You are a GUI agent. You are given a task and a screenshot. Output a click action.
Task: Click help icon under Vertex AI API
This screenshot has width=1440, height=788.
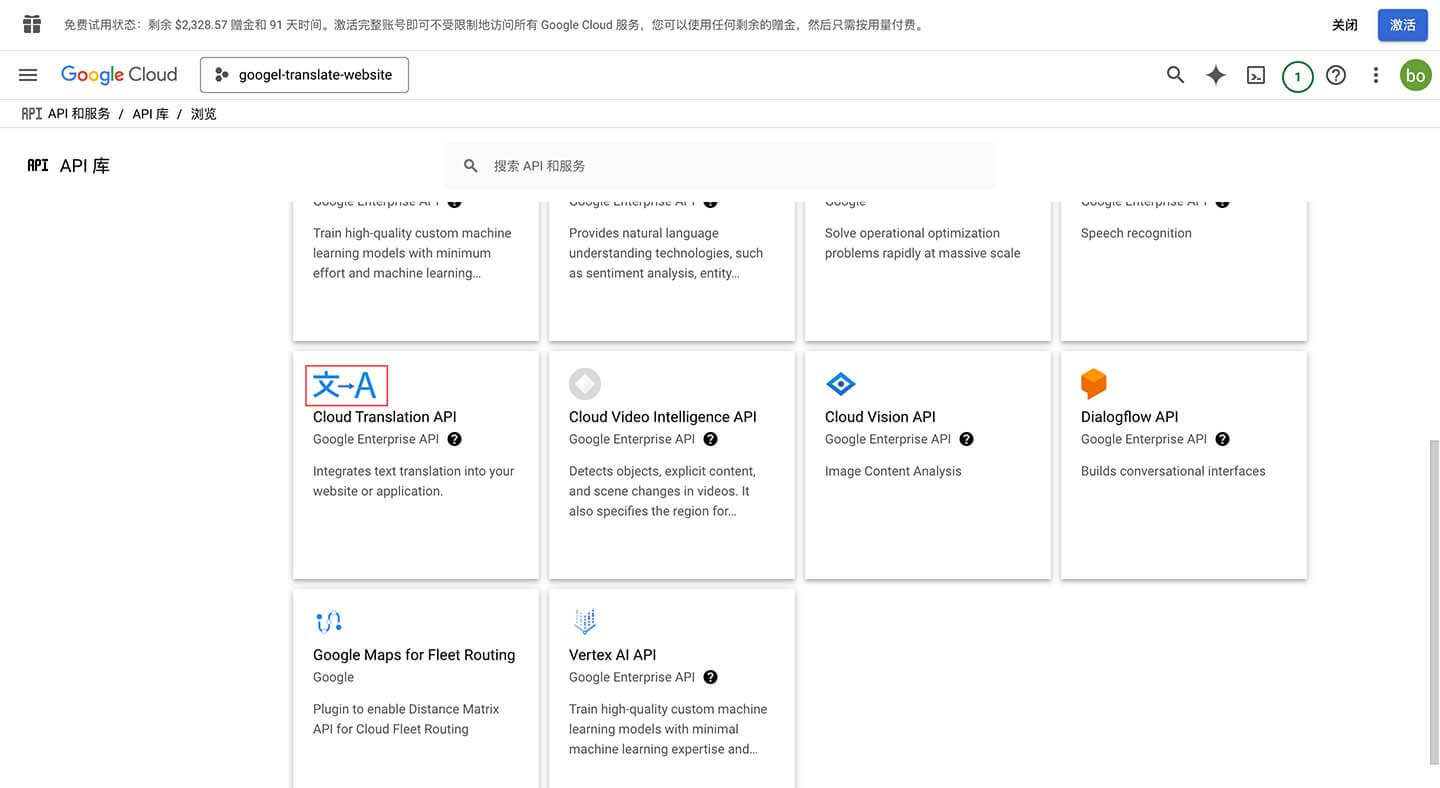[710, 677]
